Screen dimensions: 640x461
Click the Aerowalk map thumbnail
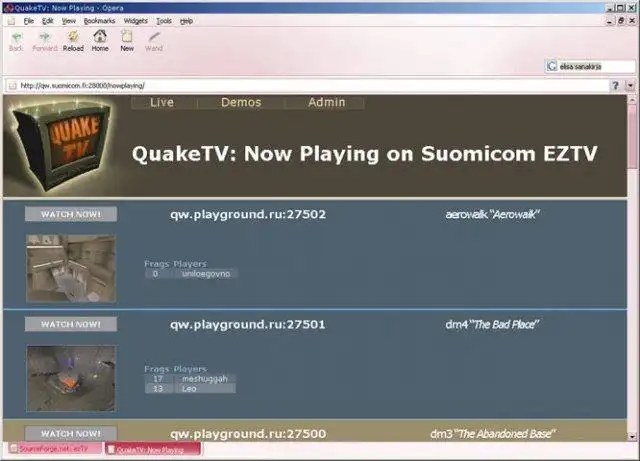pos(71,268)
